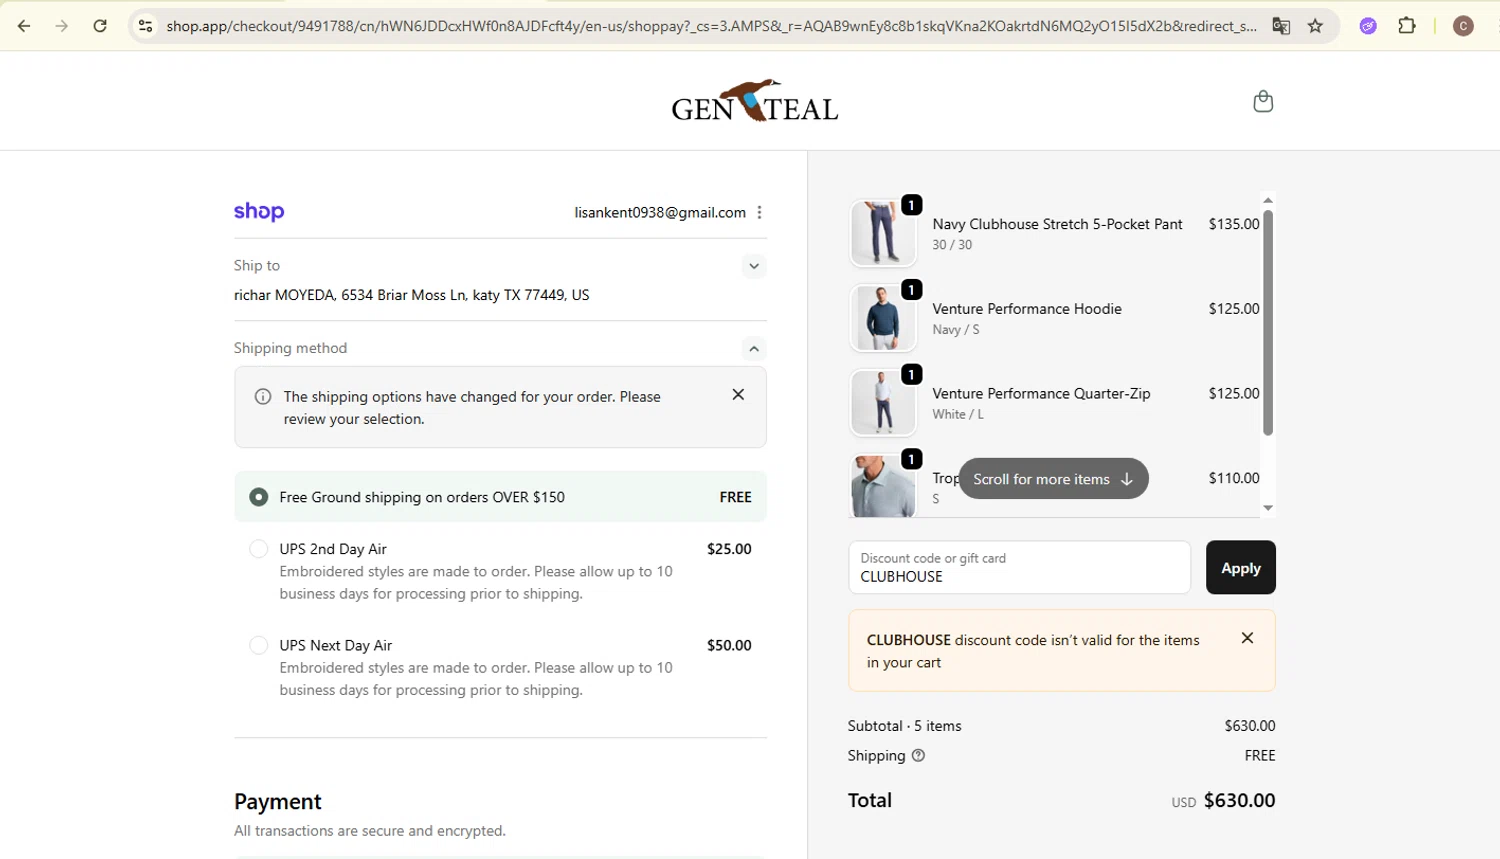Image resolution: width=1500 pixels, height=859 pixels.
Task: Click the email lisankent0938@gmail.com
Action: click(660, 212)
